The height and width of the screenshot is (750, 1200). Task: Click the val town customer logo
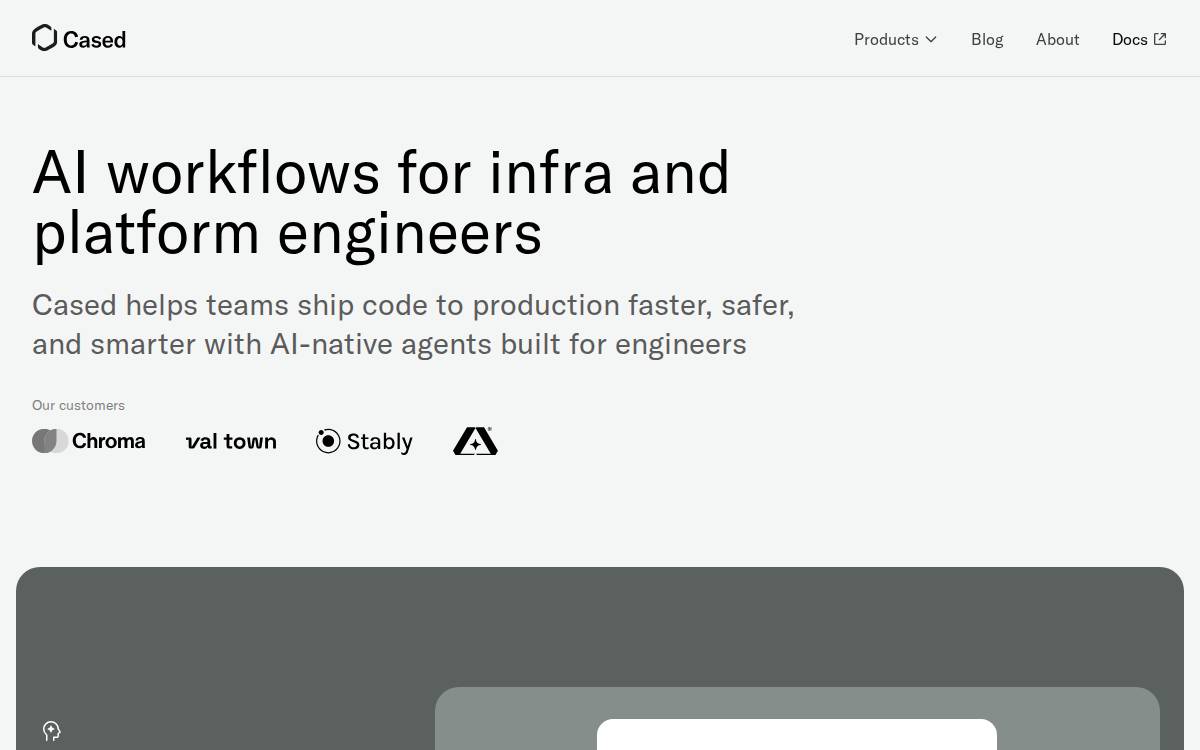pos(231,441)
